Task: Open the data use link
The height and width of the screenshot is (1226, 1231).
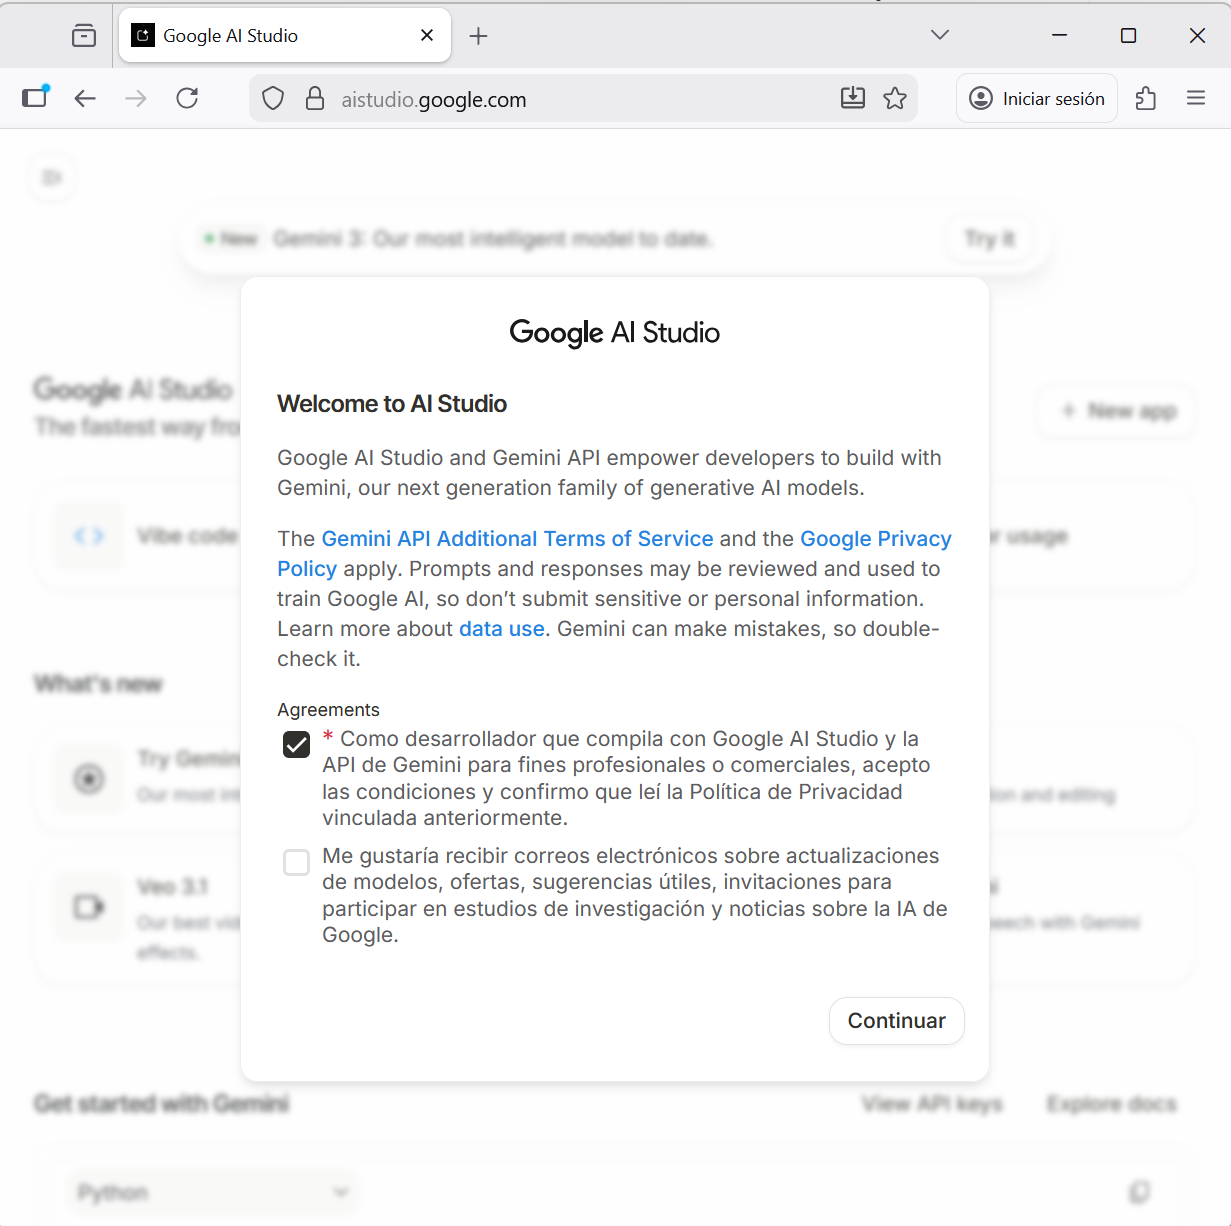Action: pos(501,629)
